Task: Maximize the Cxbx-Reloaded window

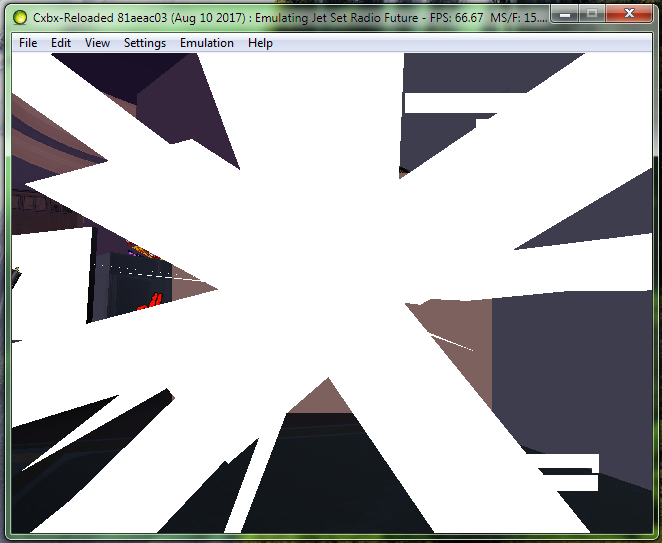Action: tap(592, 14)
